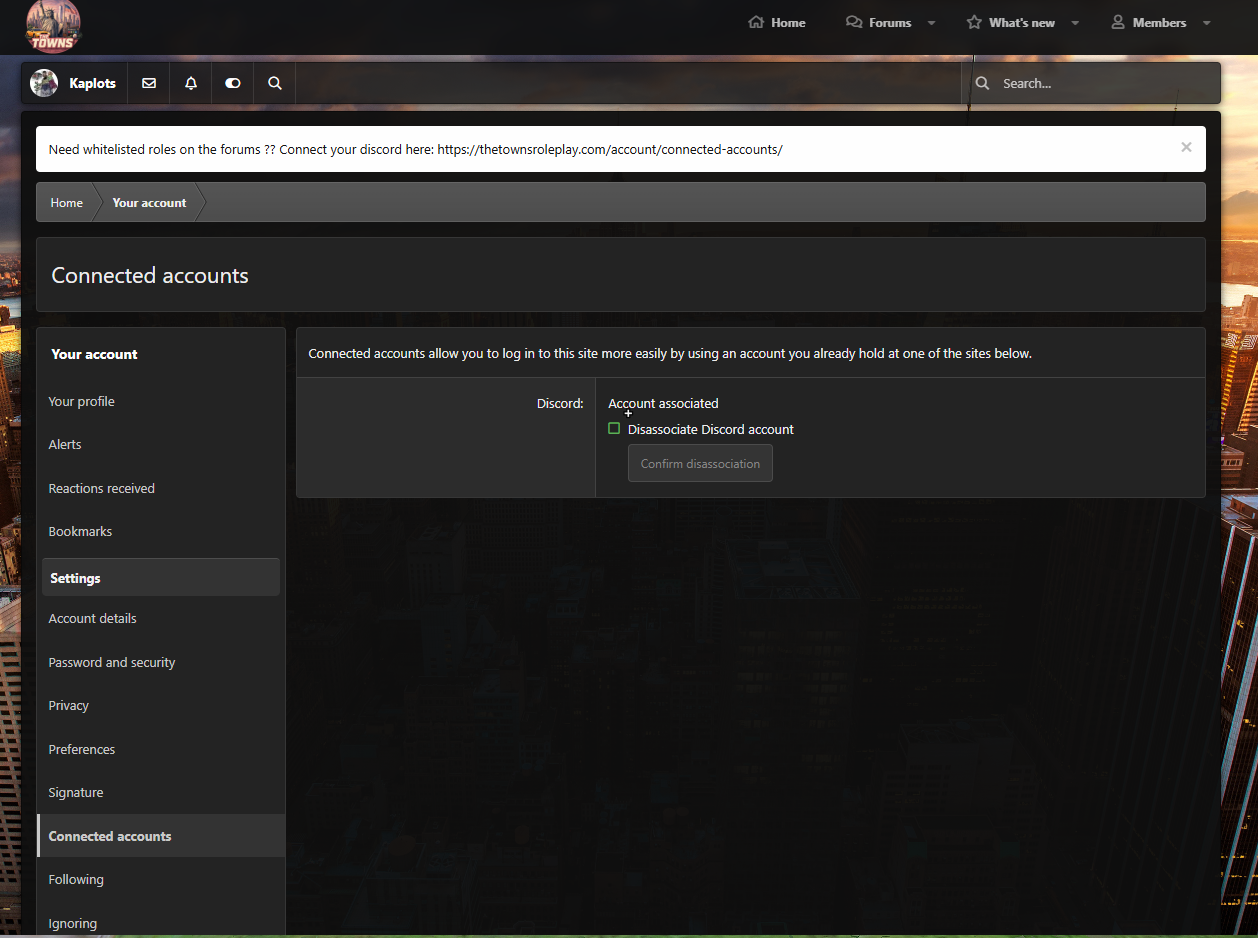Switch to Password and security settings
This screenshot has width=1258, height=938.
(x=112, y=662)
